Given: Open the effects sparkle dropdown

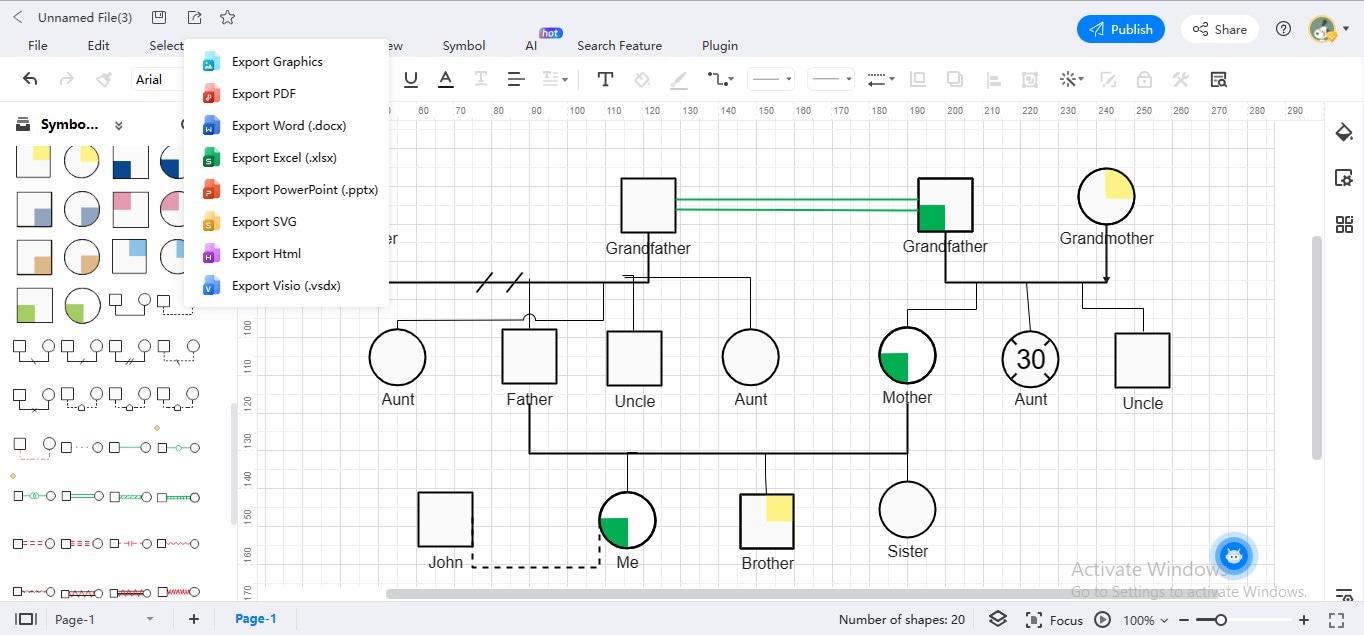Looking at the screenshot, I should click(1072, 79).
